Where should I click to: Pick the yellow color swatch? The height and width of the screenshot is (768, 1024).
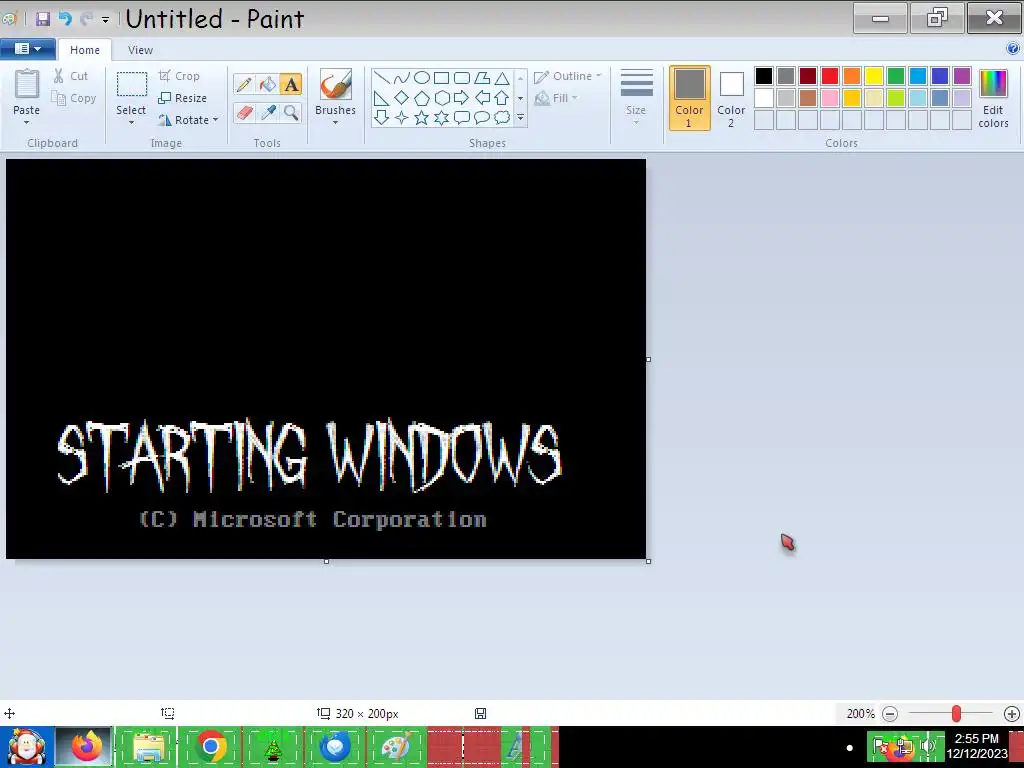874,76
